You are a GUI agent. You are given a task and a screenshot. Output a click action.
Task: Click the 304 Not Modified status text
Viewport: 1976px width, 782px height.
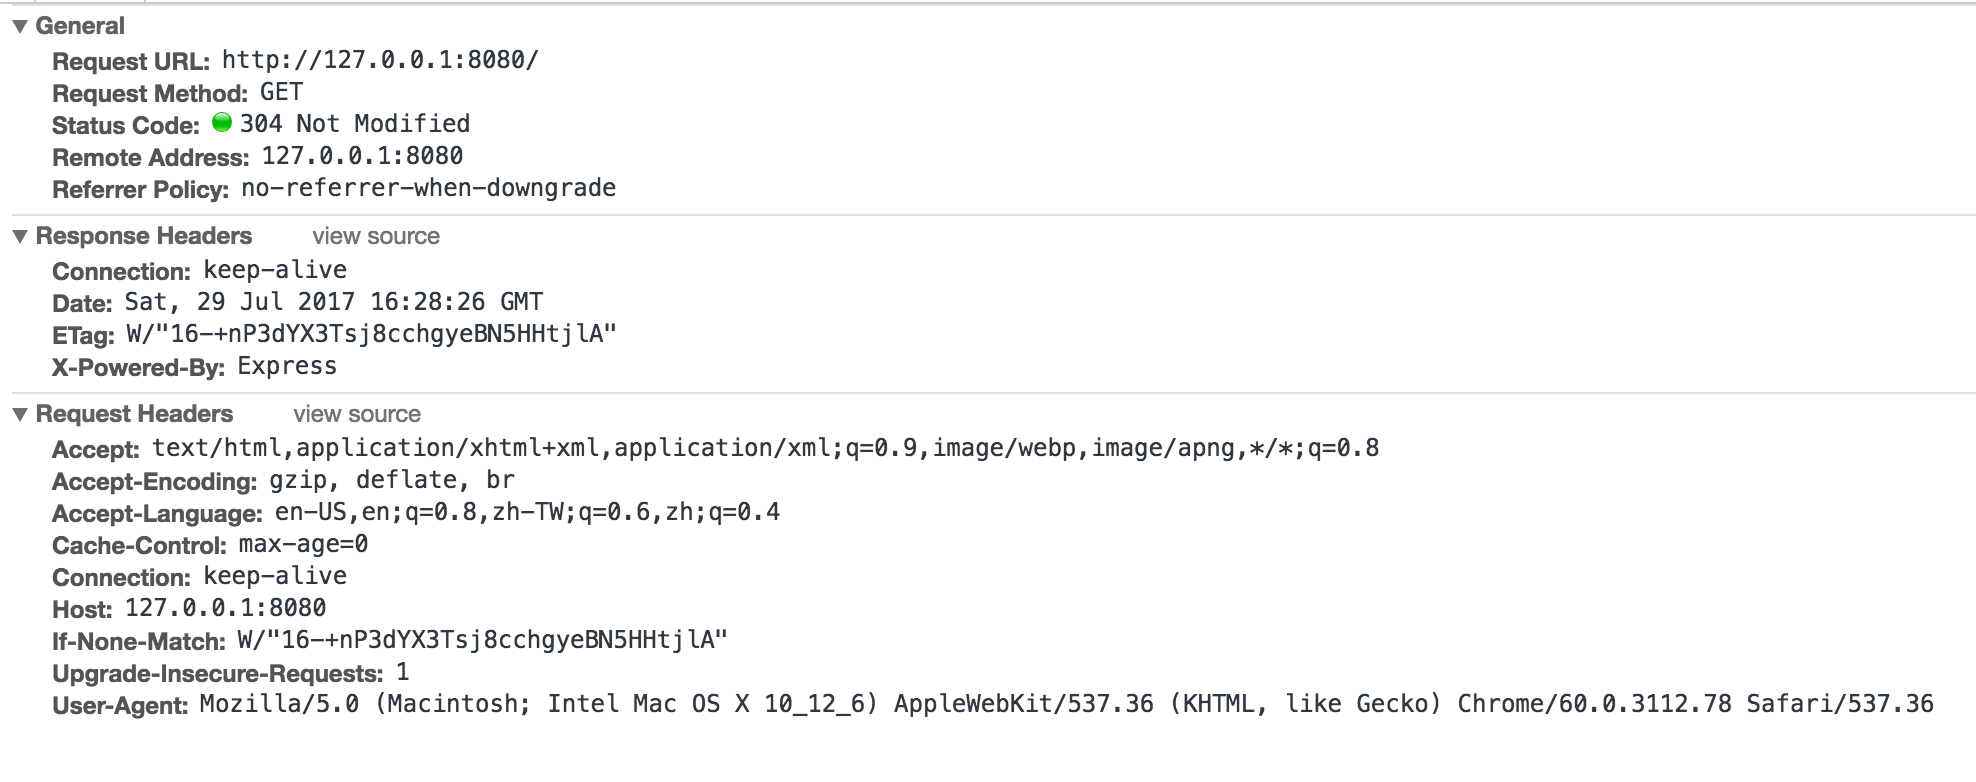(355, 124)
